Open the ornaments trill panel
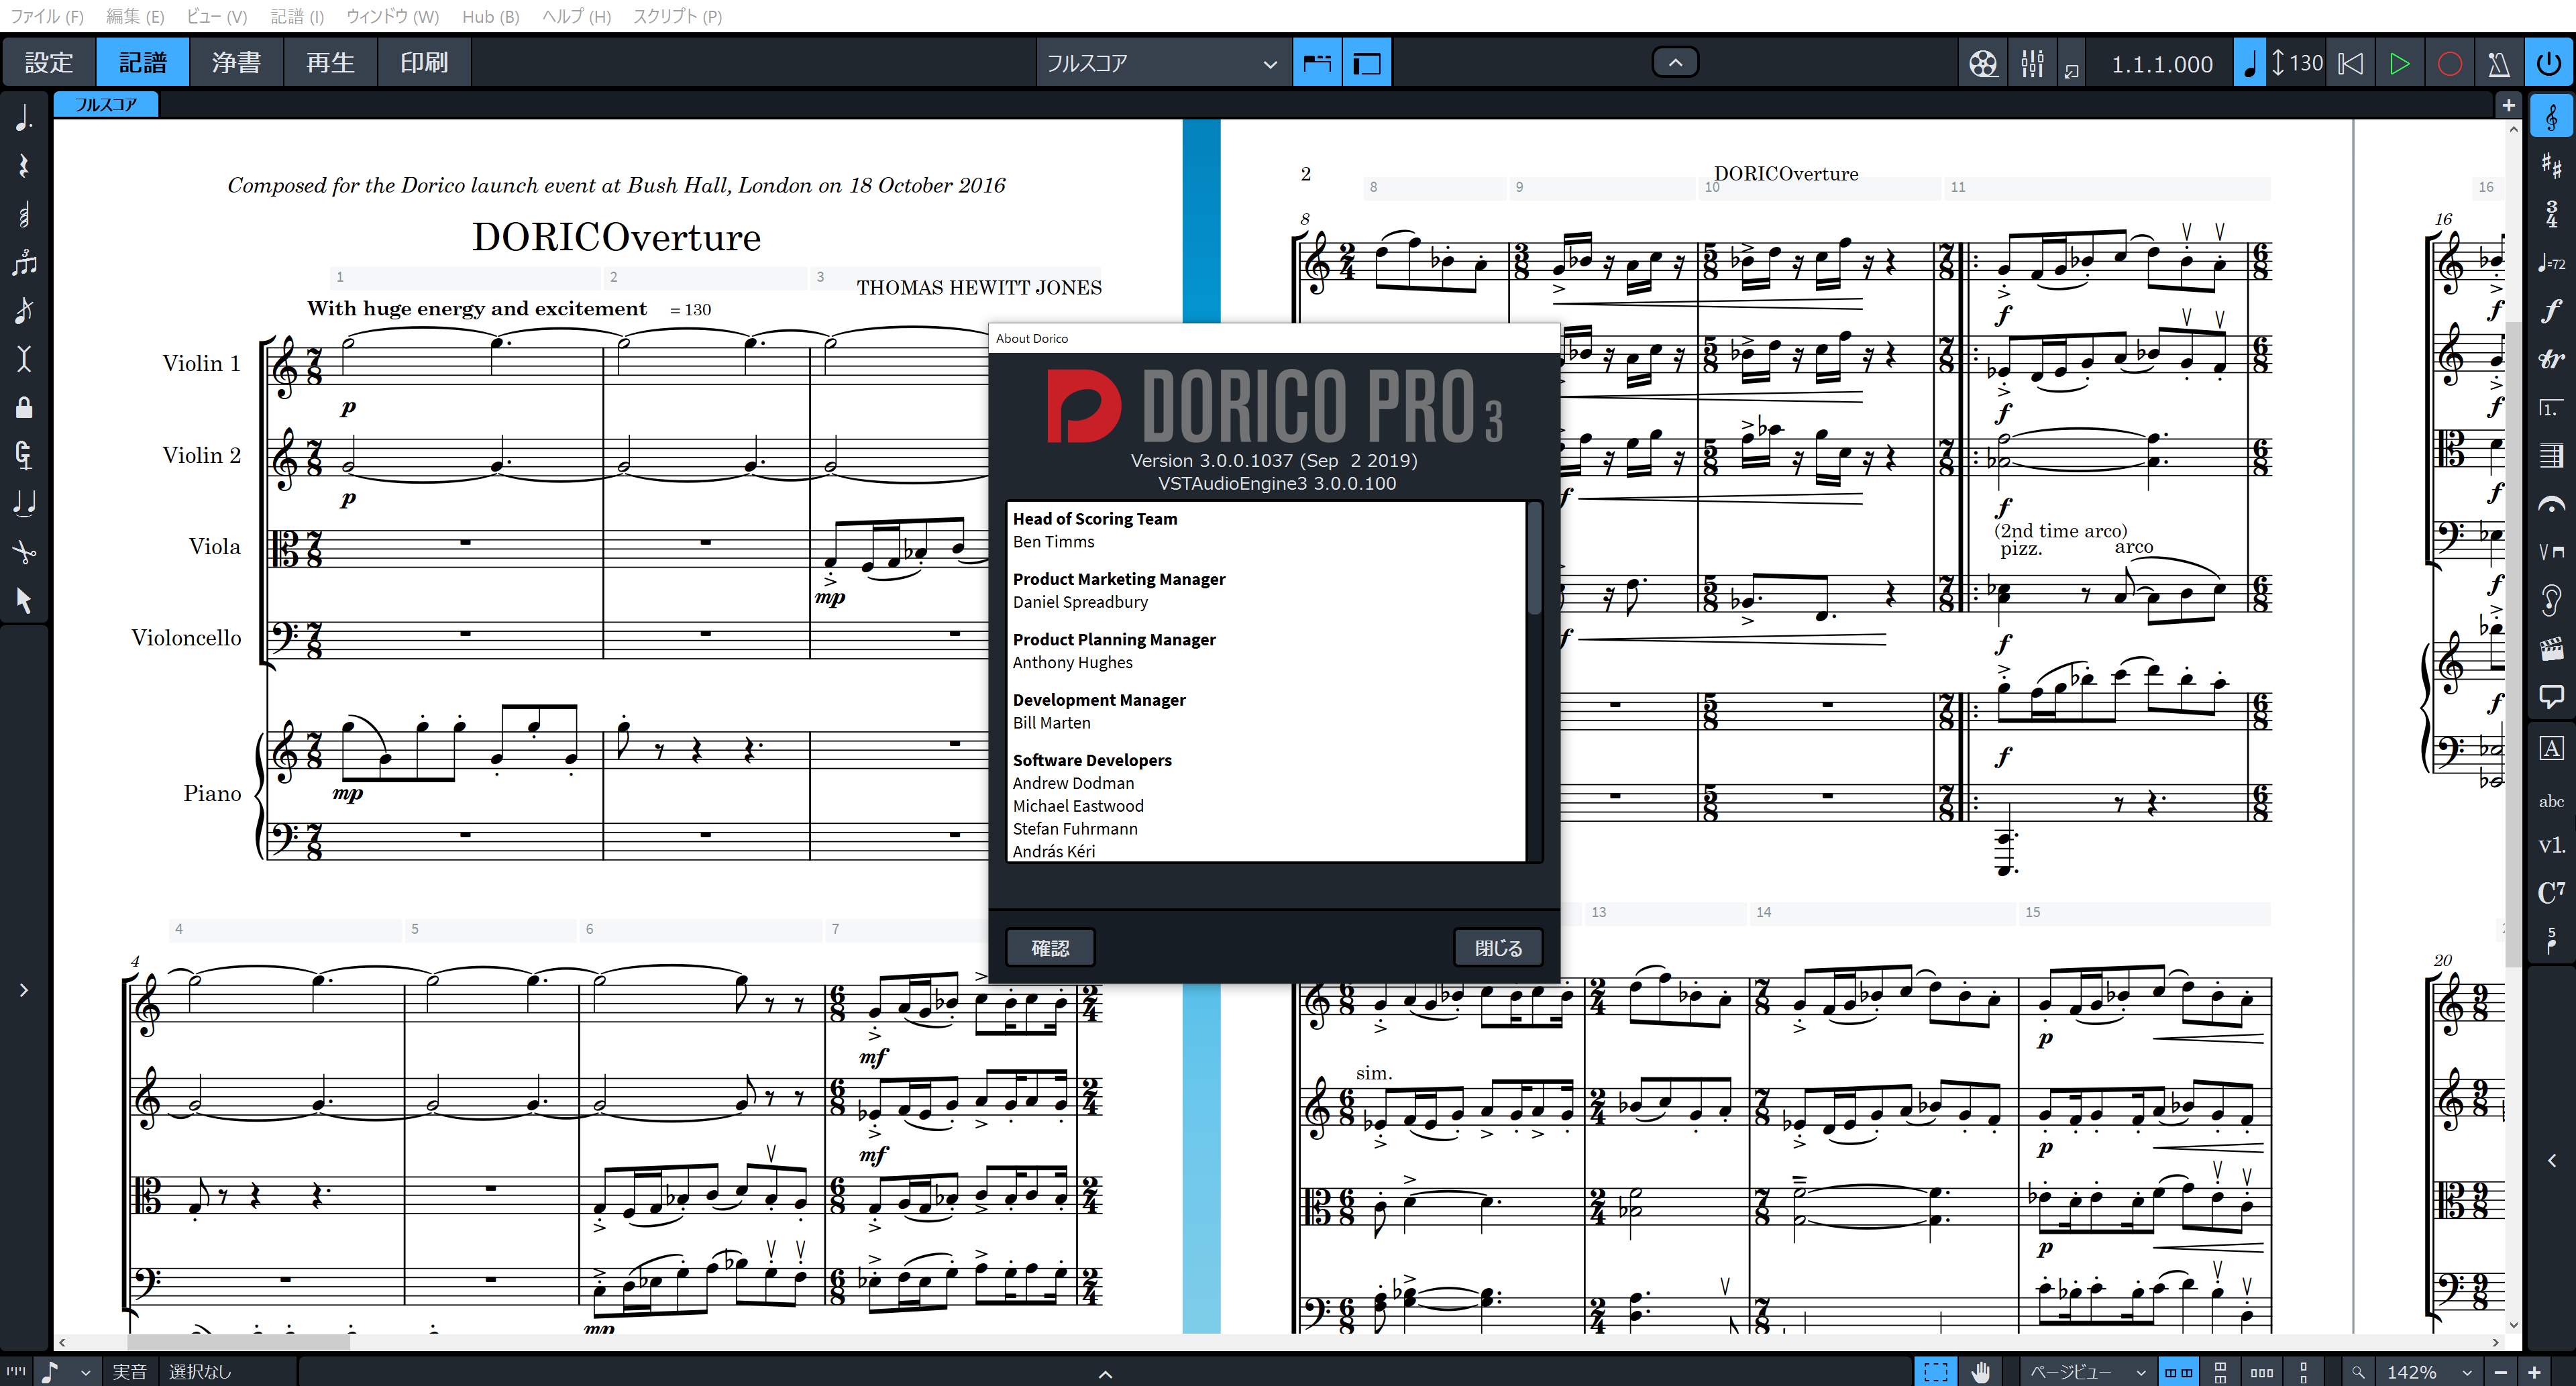This screenshot has height=1386, width=2576. [x=2551, y=359]
